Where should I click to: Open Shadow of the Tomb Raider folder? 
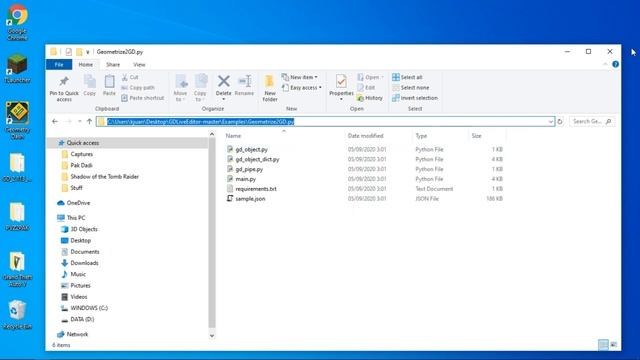tap(104, 177)
